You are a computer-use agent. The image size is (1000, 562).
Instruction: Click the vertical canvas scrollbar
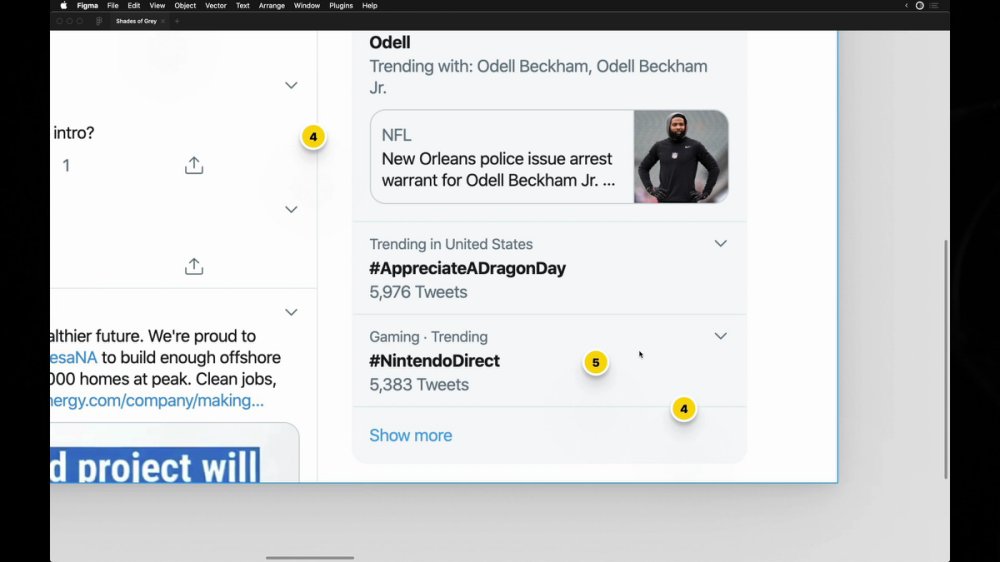click(946, 359)
